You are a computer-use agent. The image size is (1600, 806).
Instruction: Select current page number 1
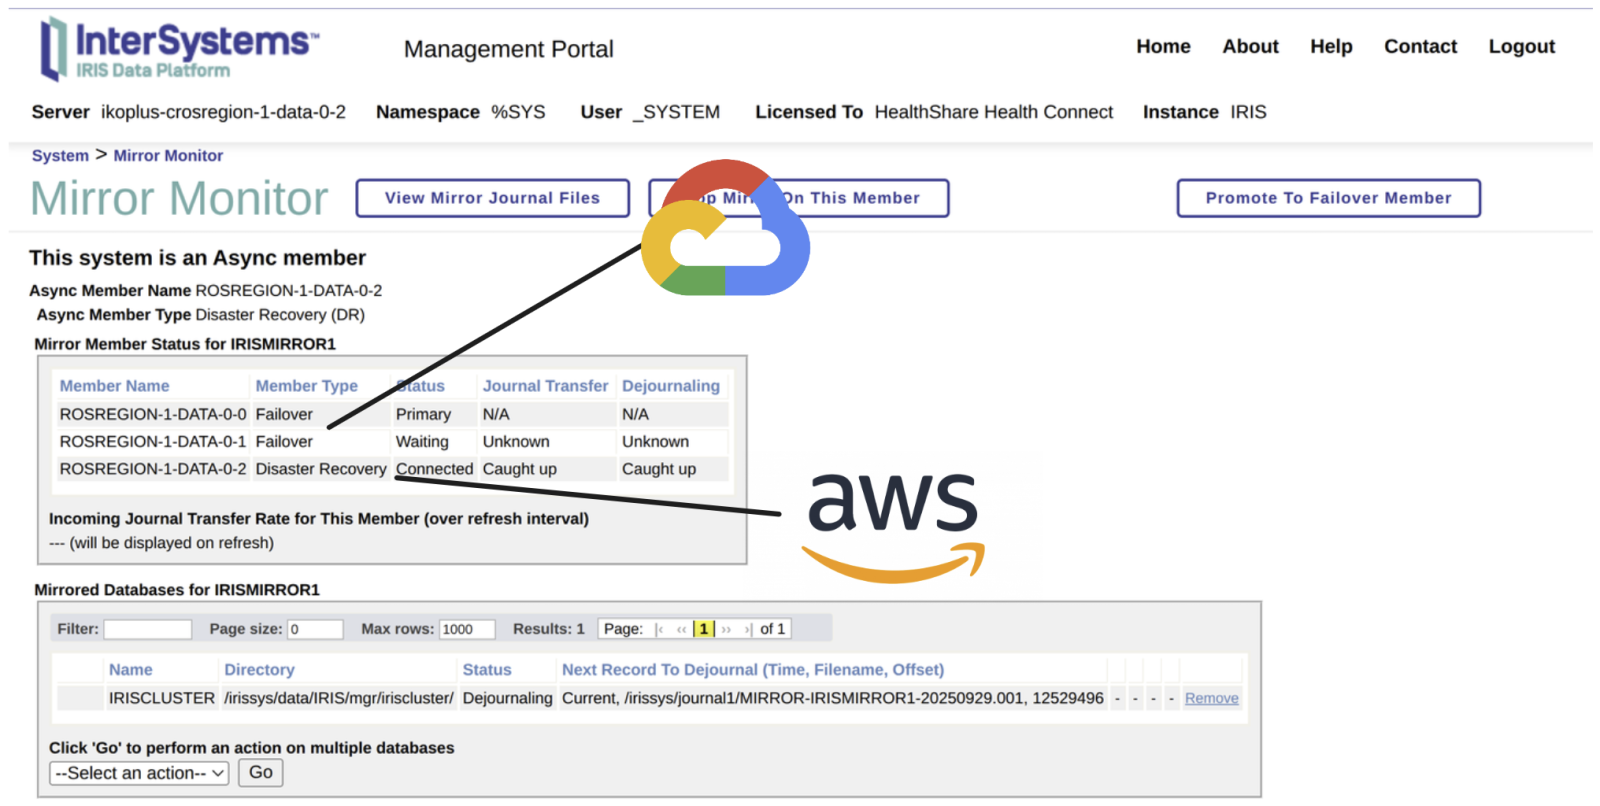[704, 629]
